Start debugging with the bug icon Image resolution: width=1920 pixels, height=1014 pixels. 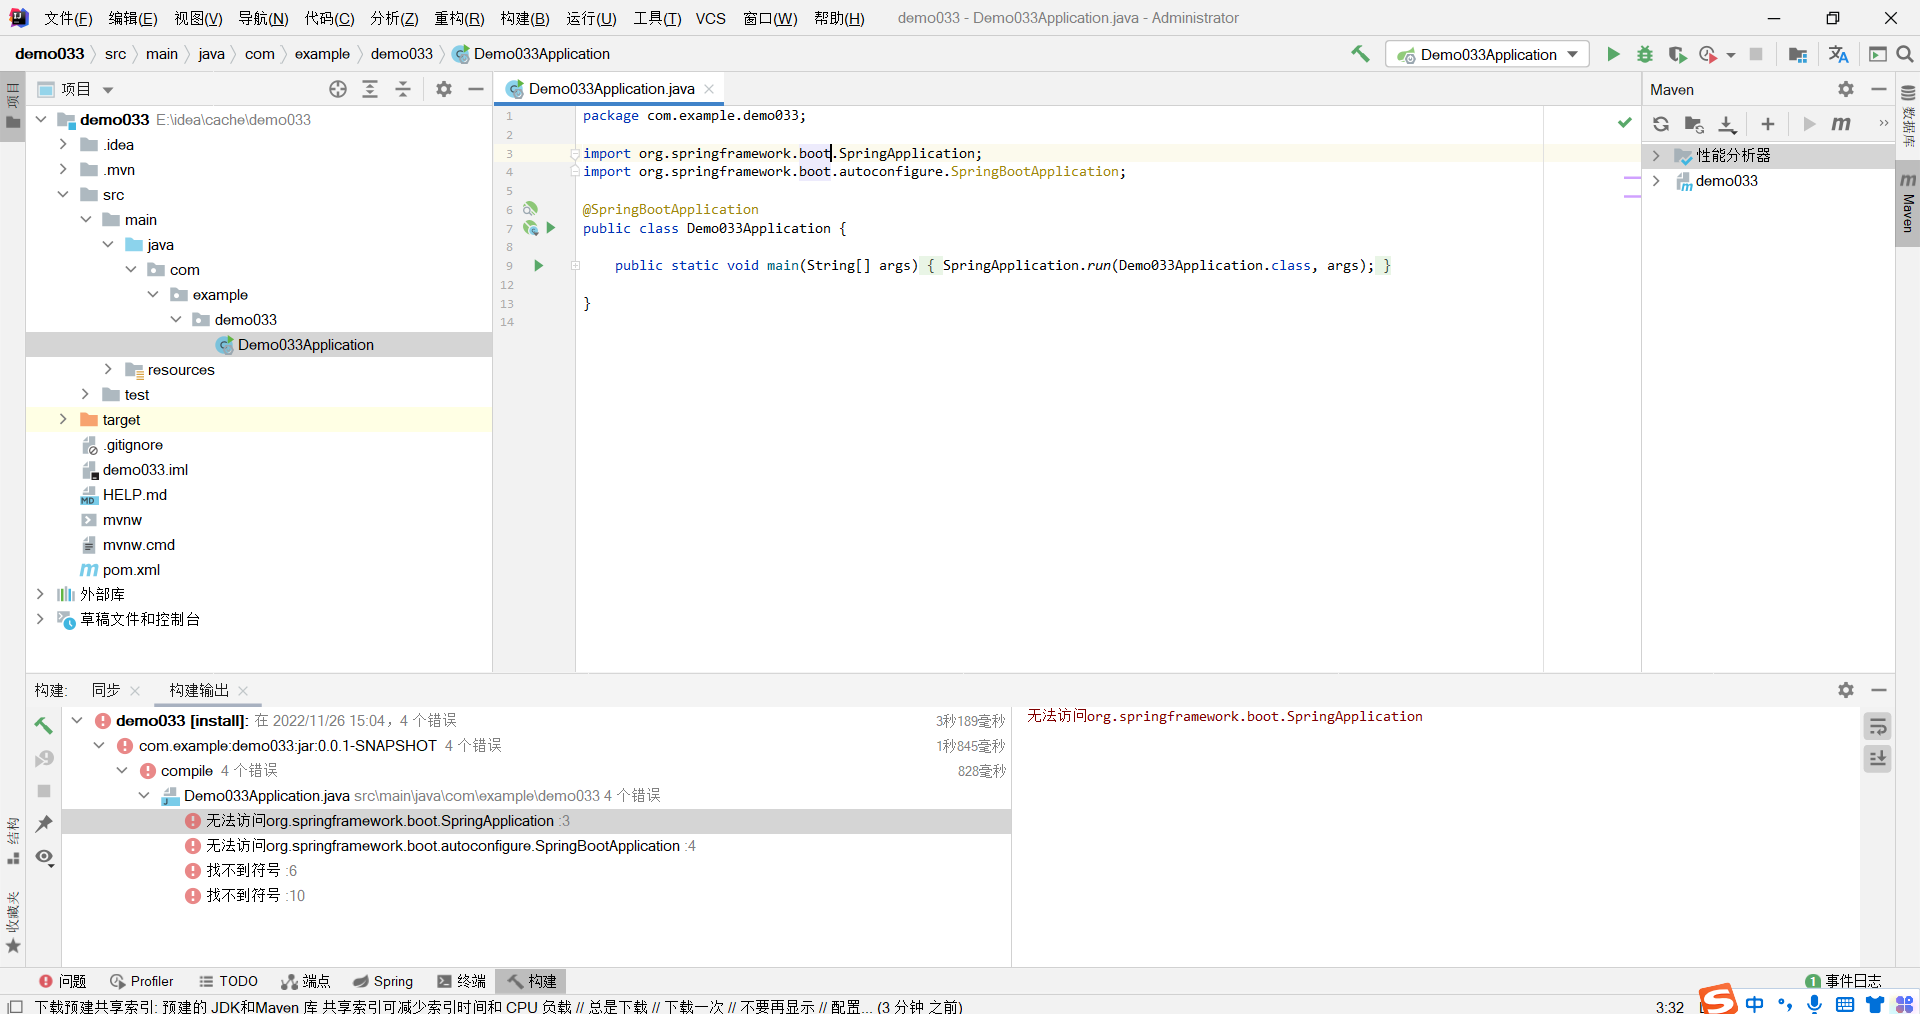coord(1645,54)
